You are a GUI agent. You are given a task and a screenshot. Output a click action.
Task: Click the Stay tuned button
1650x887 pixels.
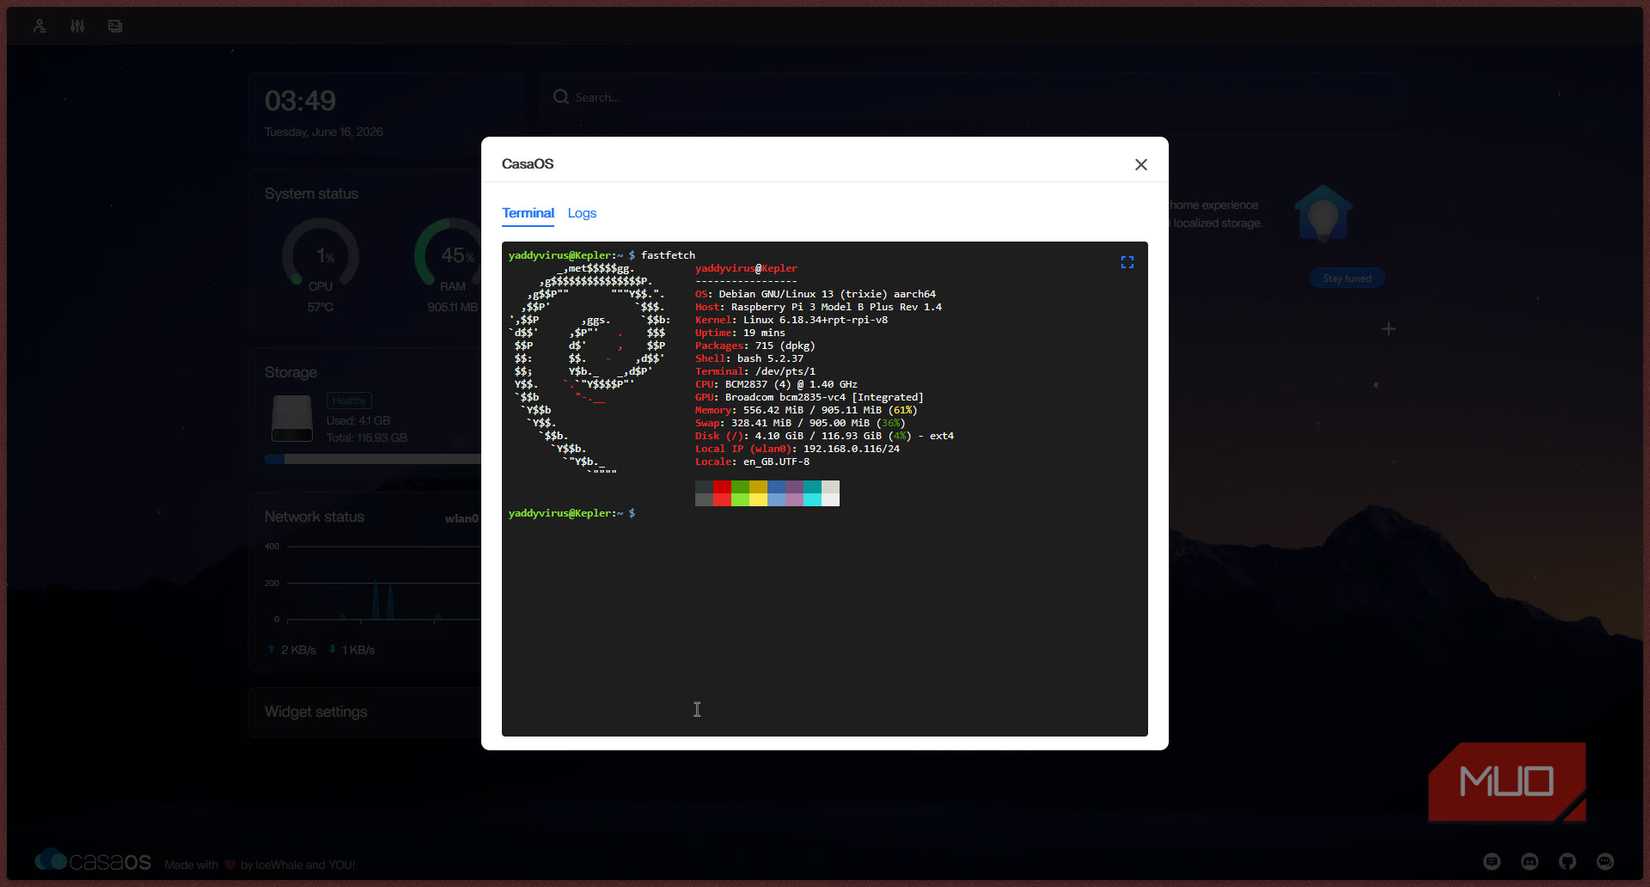(1347, 279)
